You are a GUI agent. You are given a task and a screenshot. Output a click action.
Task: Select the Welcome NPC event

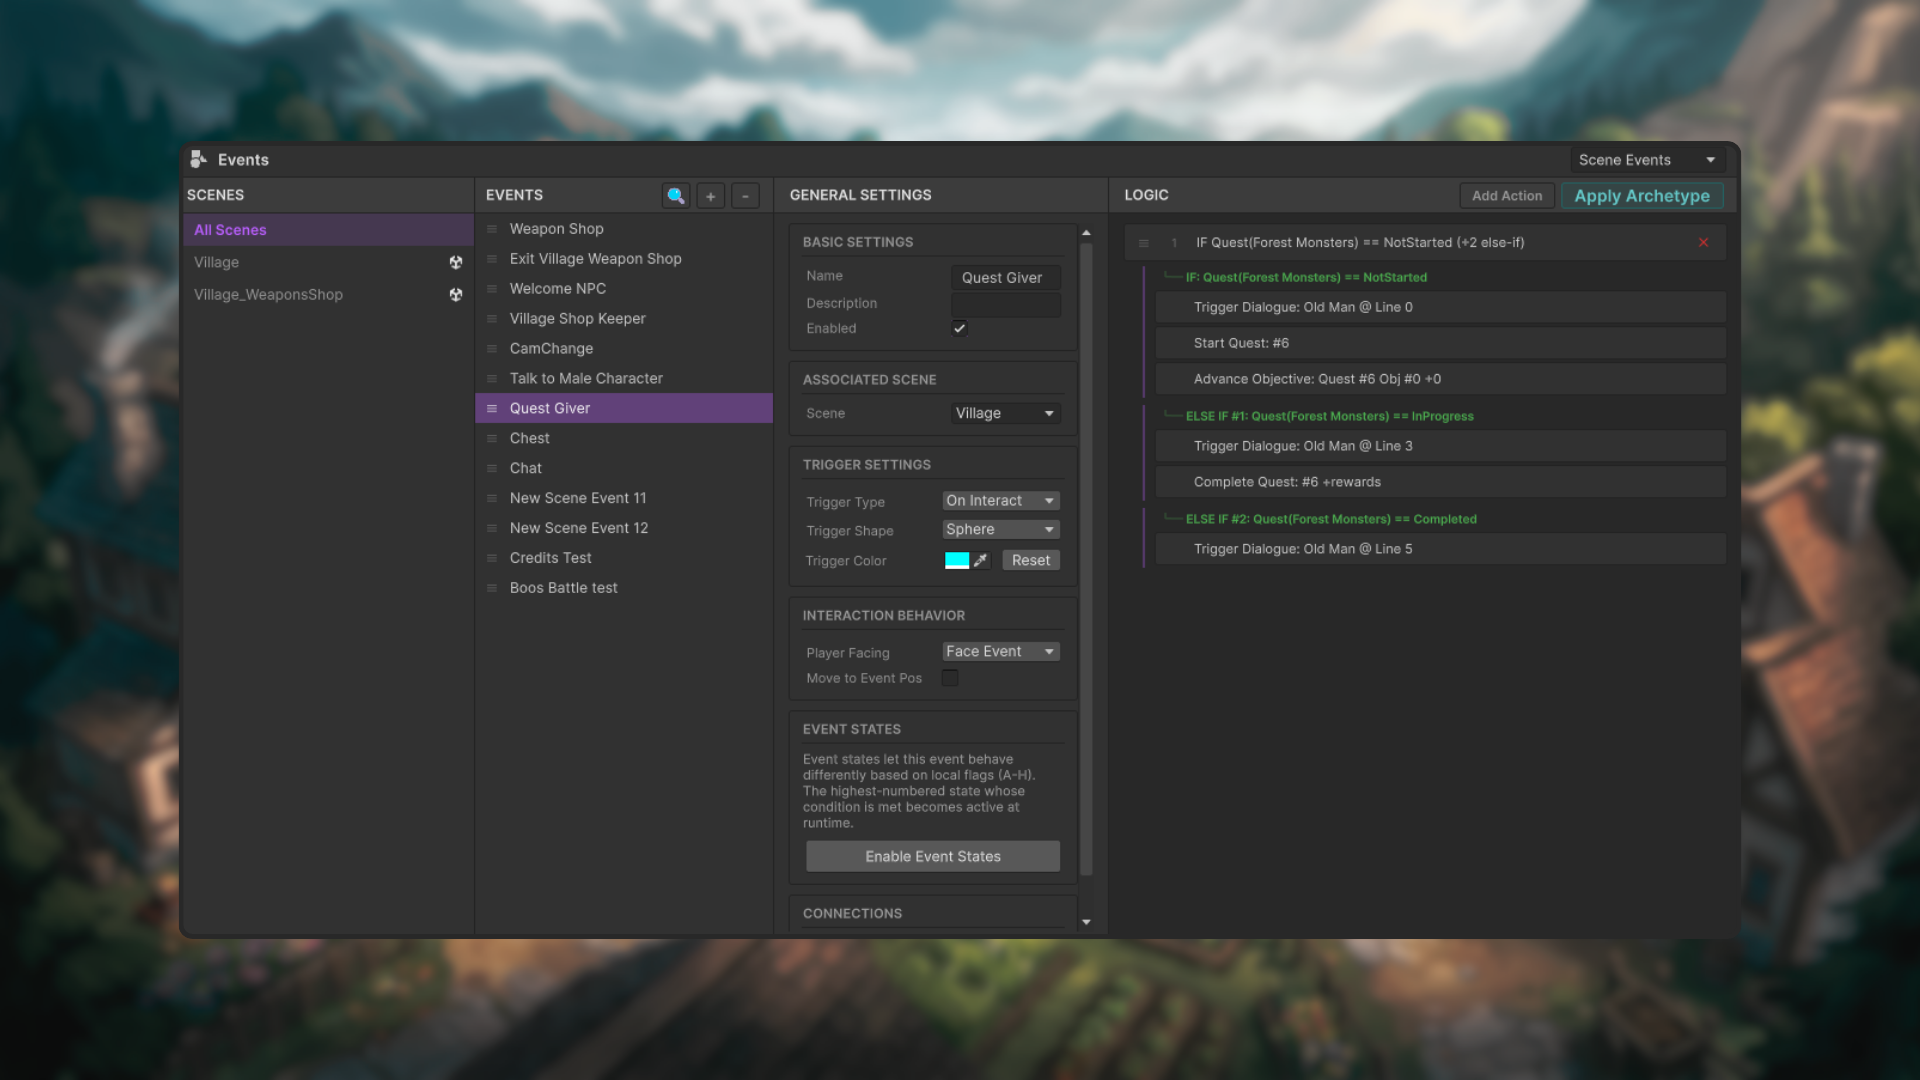click(624, 289)
